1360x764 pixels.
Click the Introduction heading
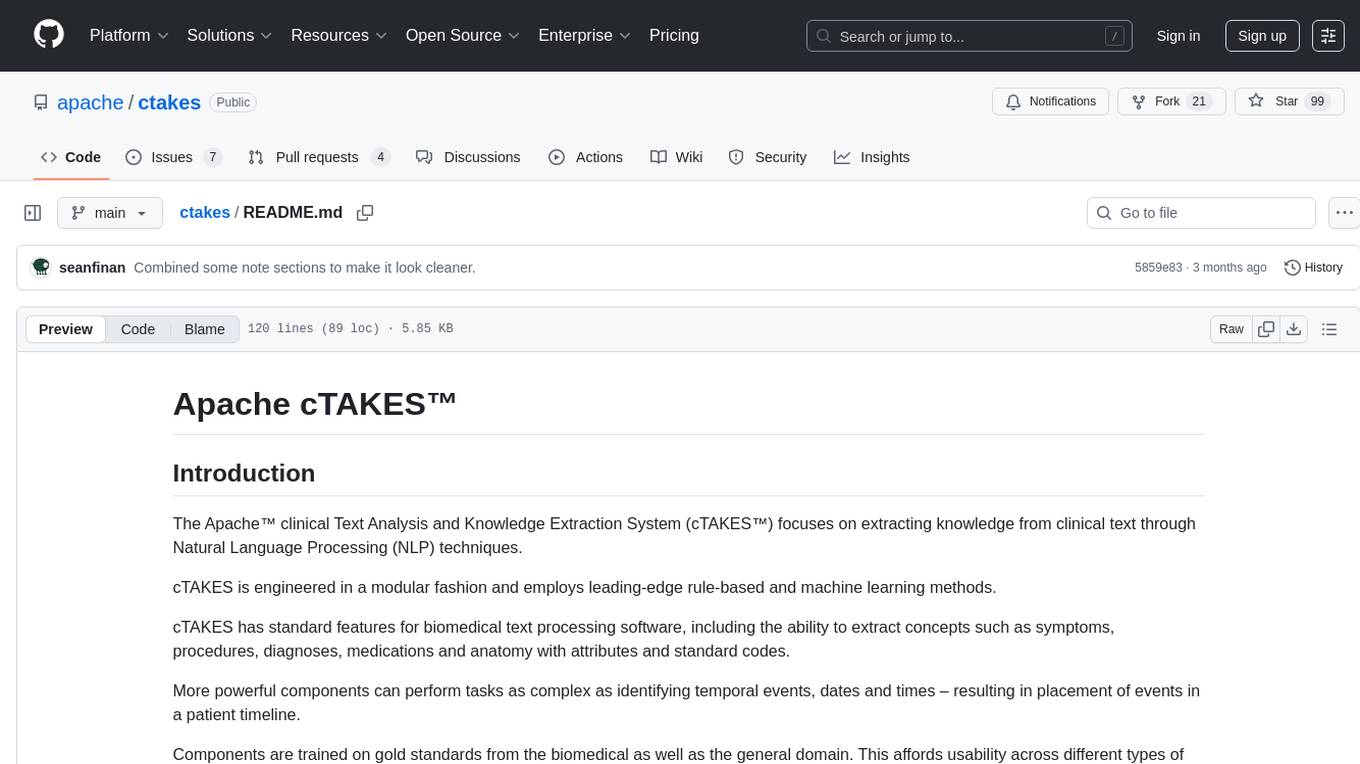click(x=244, y=473)
